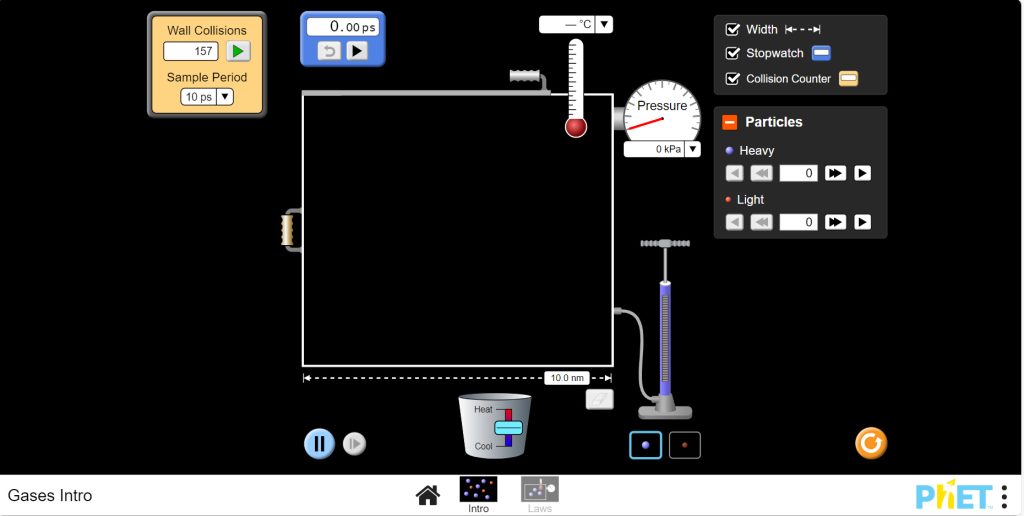This screenshot has height=516, width=1024.
Task: Open the temperature units dropdown
Action: 604,25
